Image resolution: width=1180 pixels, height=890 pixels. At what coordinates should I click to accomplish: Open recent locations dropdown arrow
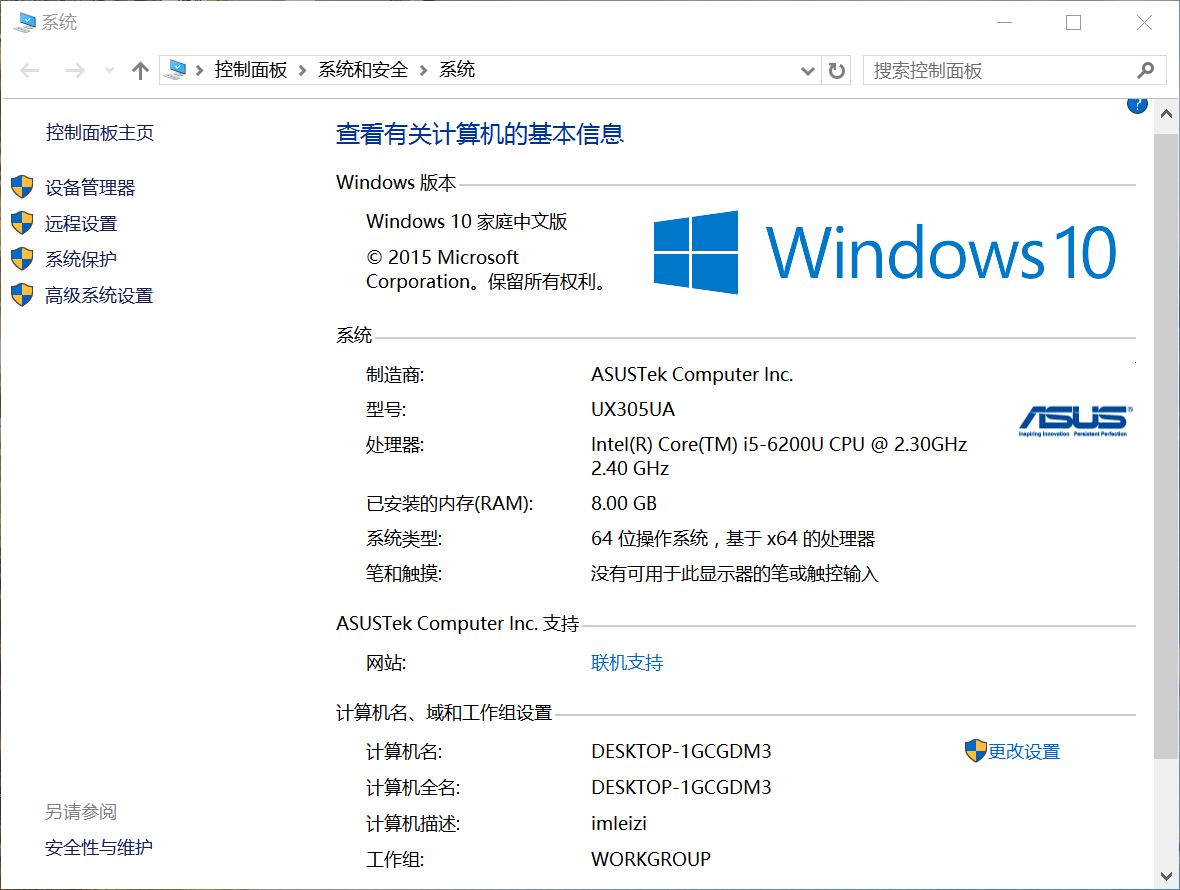[109, 71]
